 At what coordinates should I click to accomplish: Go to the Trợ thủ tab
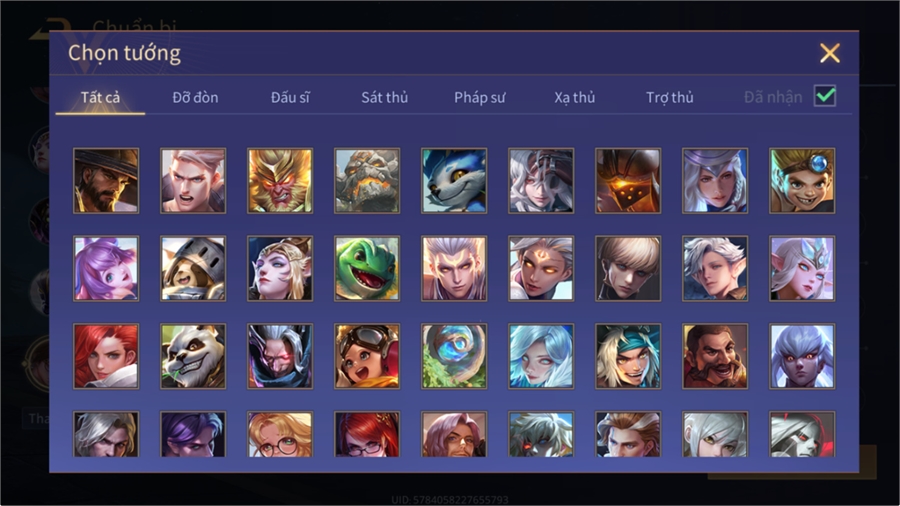pos(670,98)
